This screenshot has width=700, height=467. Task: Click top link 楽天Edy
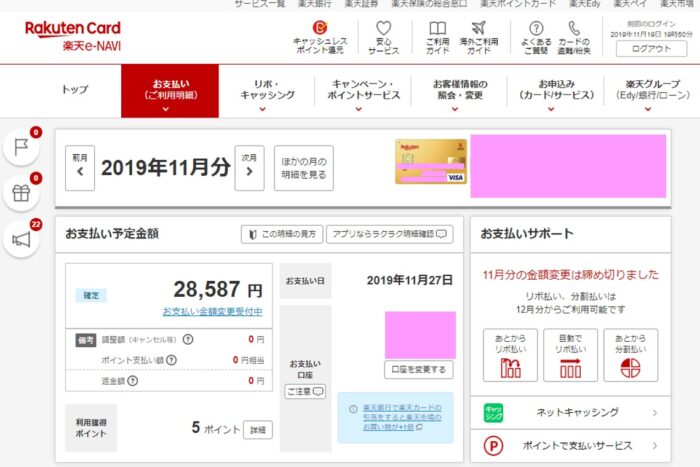tap(584, 4)
